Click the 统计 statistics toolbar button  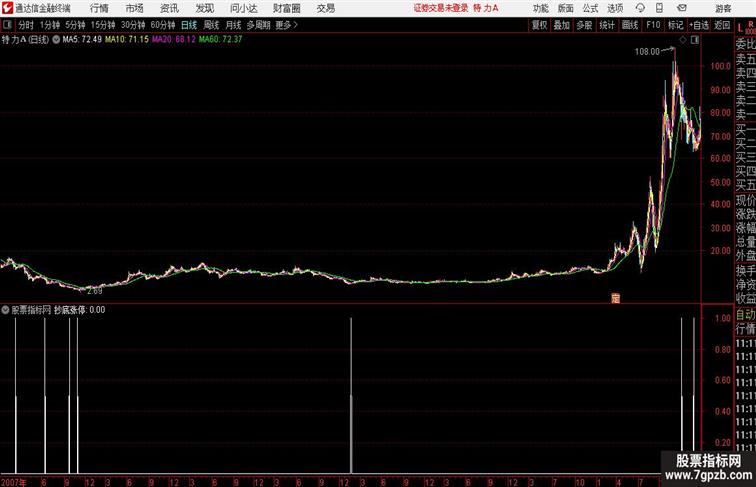607,25
